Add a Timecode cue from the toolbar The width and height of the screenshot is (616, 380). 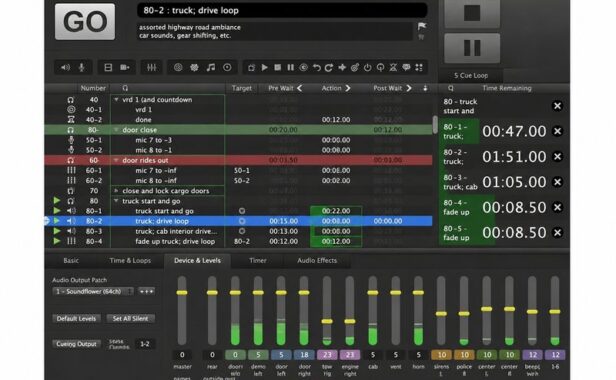227,68
